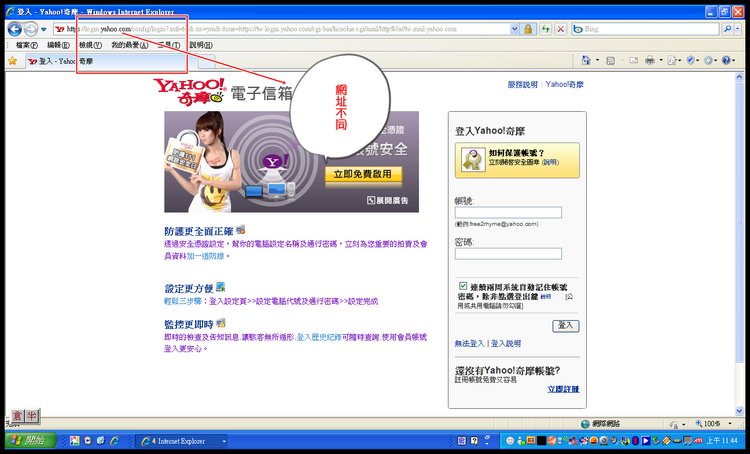The height and width of the screenshot is (454, 750).
Task: Click the page scrollbar down arrow
Action: (x=739, y=411)
